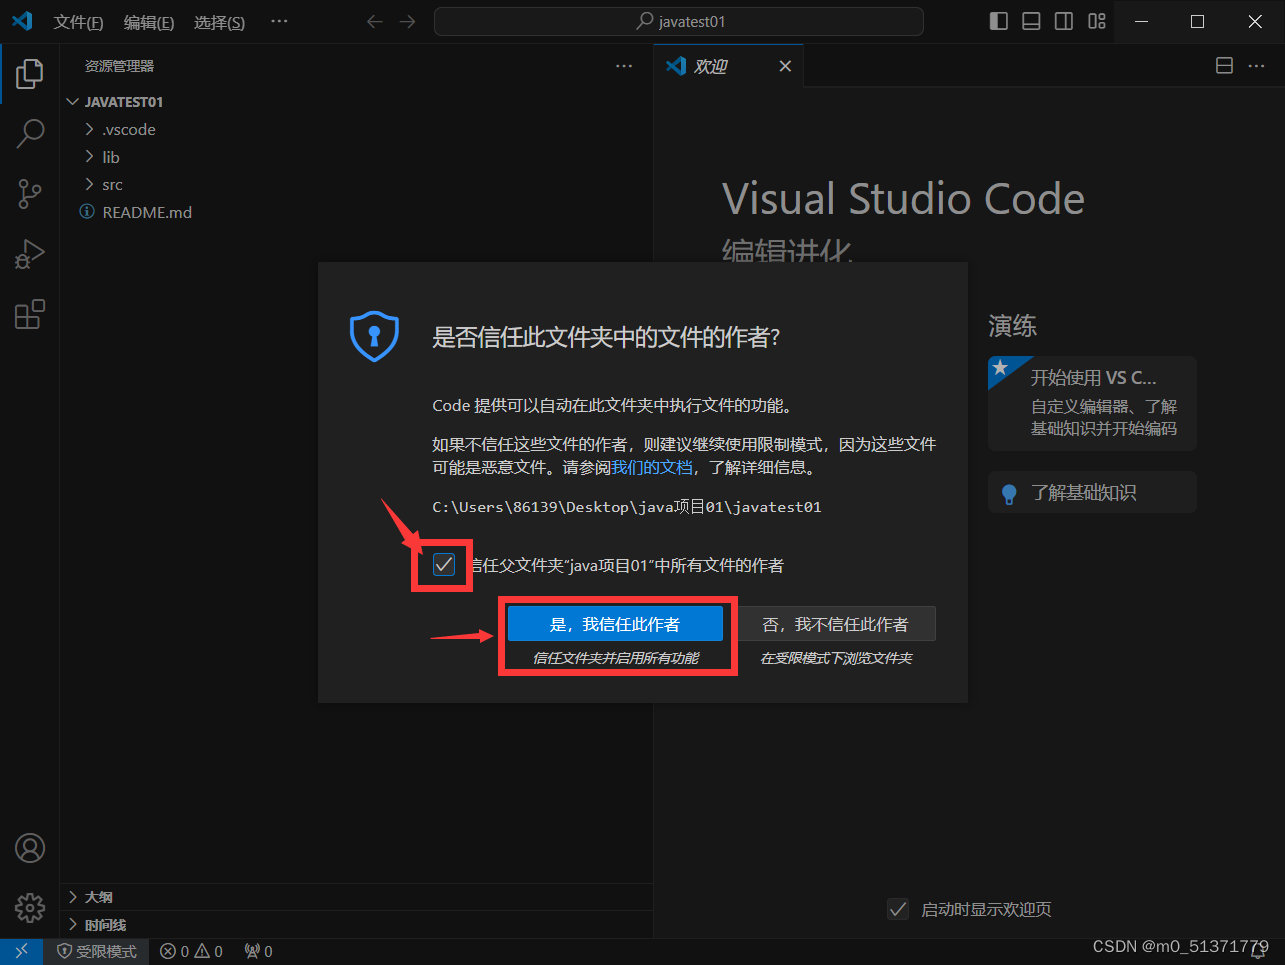Open the overflow menu ellipsis in menu bar
Screen dimensions: 1285x965
[279, 21]
